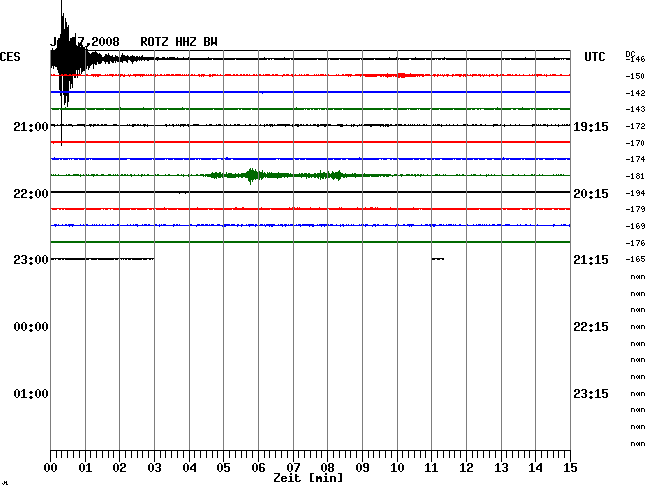The image size is (650, 494).
Task: Click the 09 minute axis label
Action: (362, 468)
